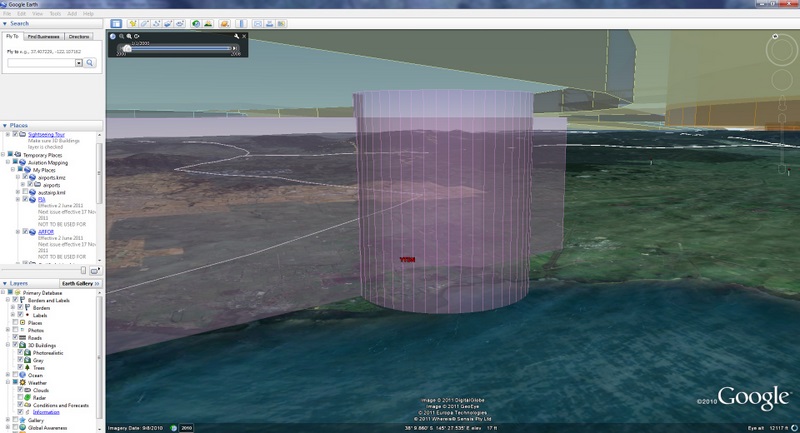Open the Earth Gallery button
This screenshot has height=433, width=800.
(81, 283)
